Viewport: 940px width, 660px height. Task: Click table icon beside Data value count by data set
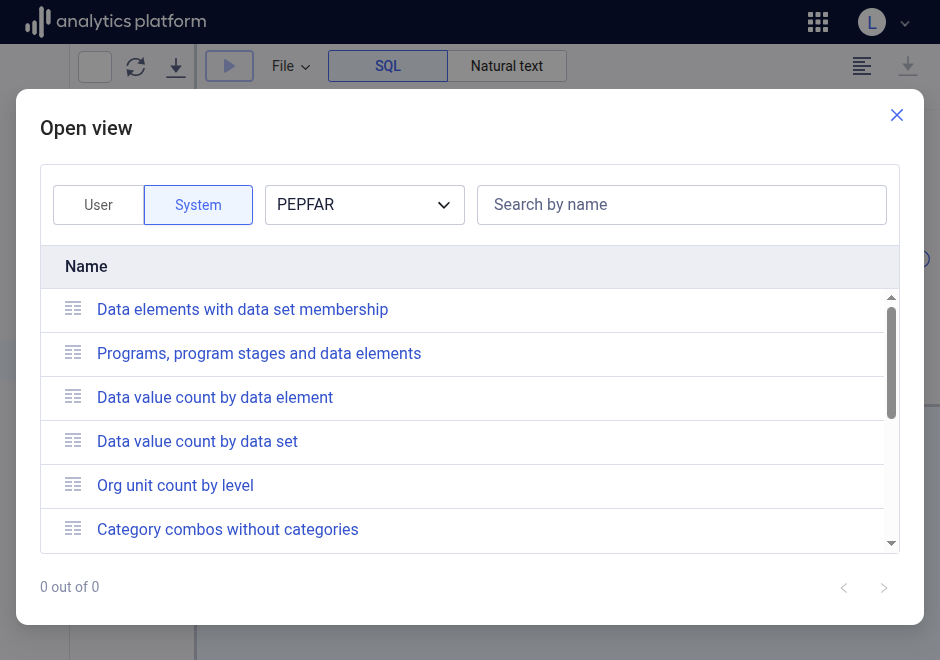[73, 441]
